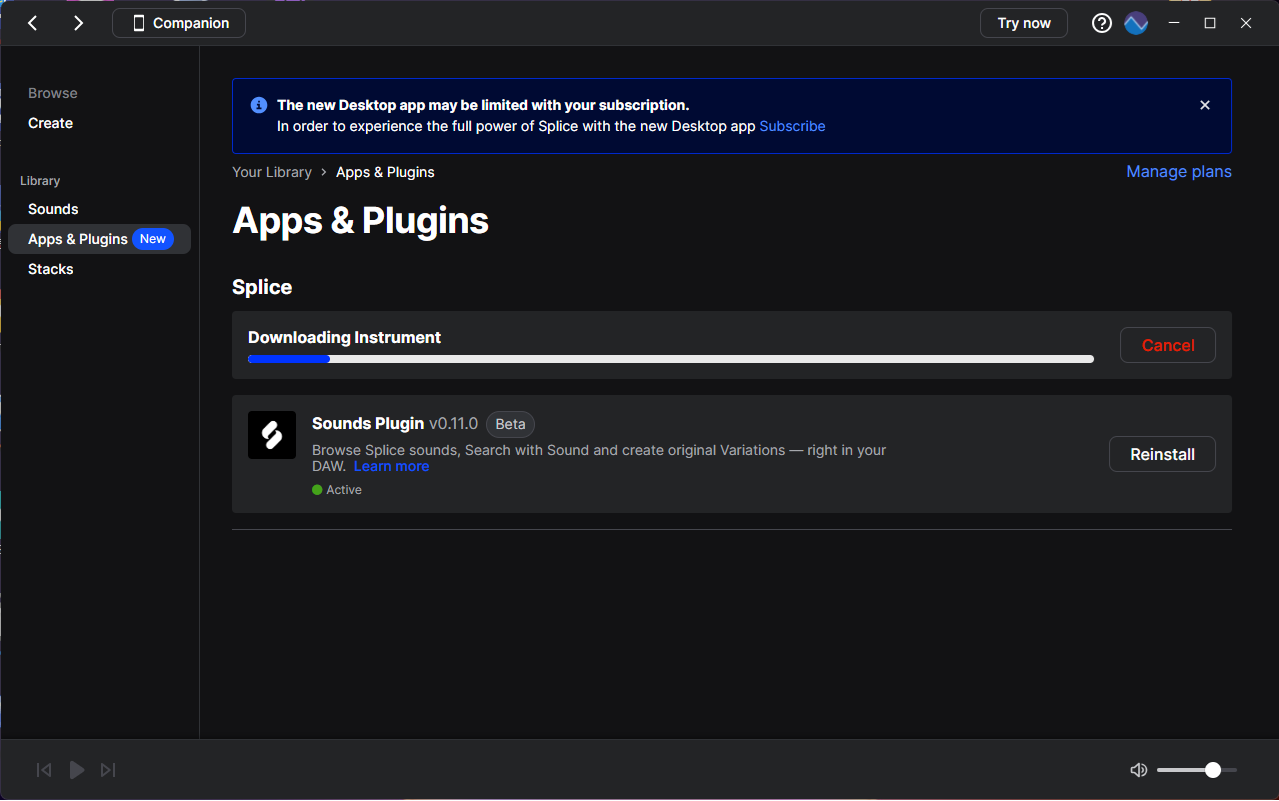Image resolution: width=1279 pixels, height=801 pixels.
Task: Click the info icon in banner
Action: (259, 105)
